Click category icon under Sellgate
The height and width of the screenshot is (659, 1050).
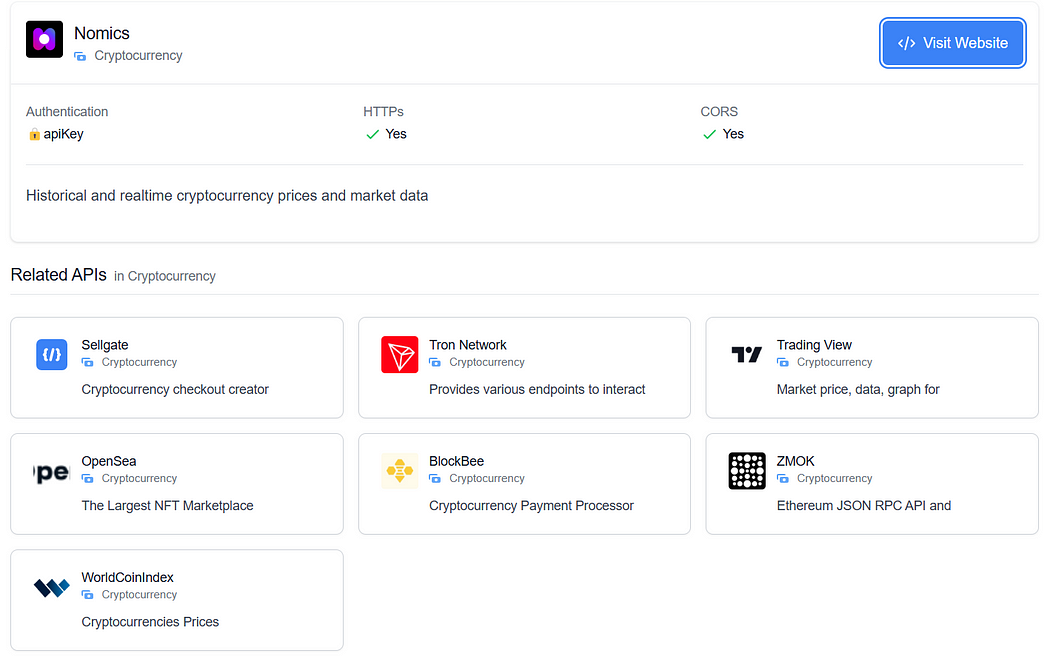87,362
